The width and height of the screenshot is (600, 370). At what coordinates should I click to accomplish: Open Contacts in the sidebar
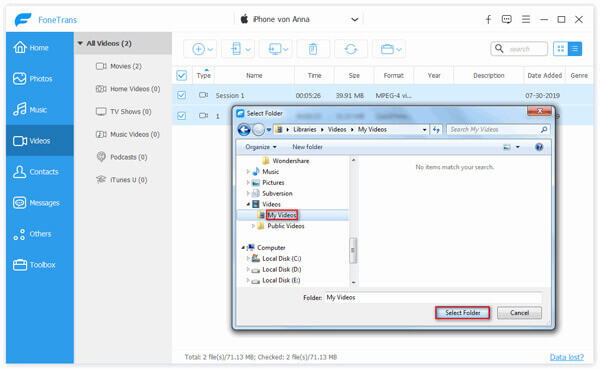(39, 172)
